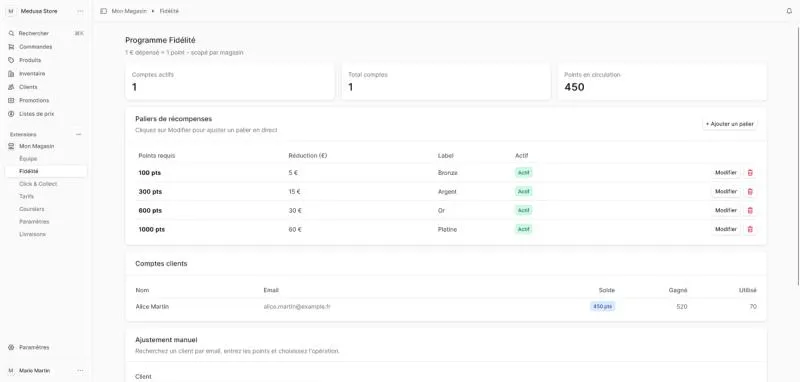Click the Mon Magasin store icon
The width and height of the screenshot is (800, 382).
coord(11,146)
